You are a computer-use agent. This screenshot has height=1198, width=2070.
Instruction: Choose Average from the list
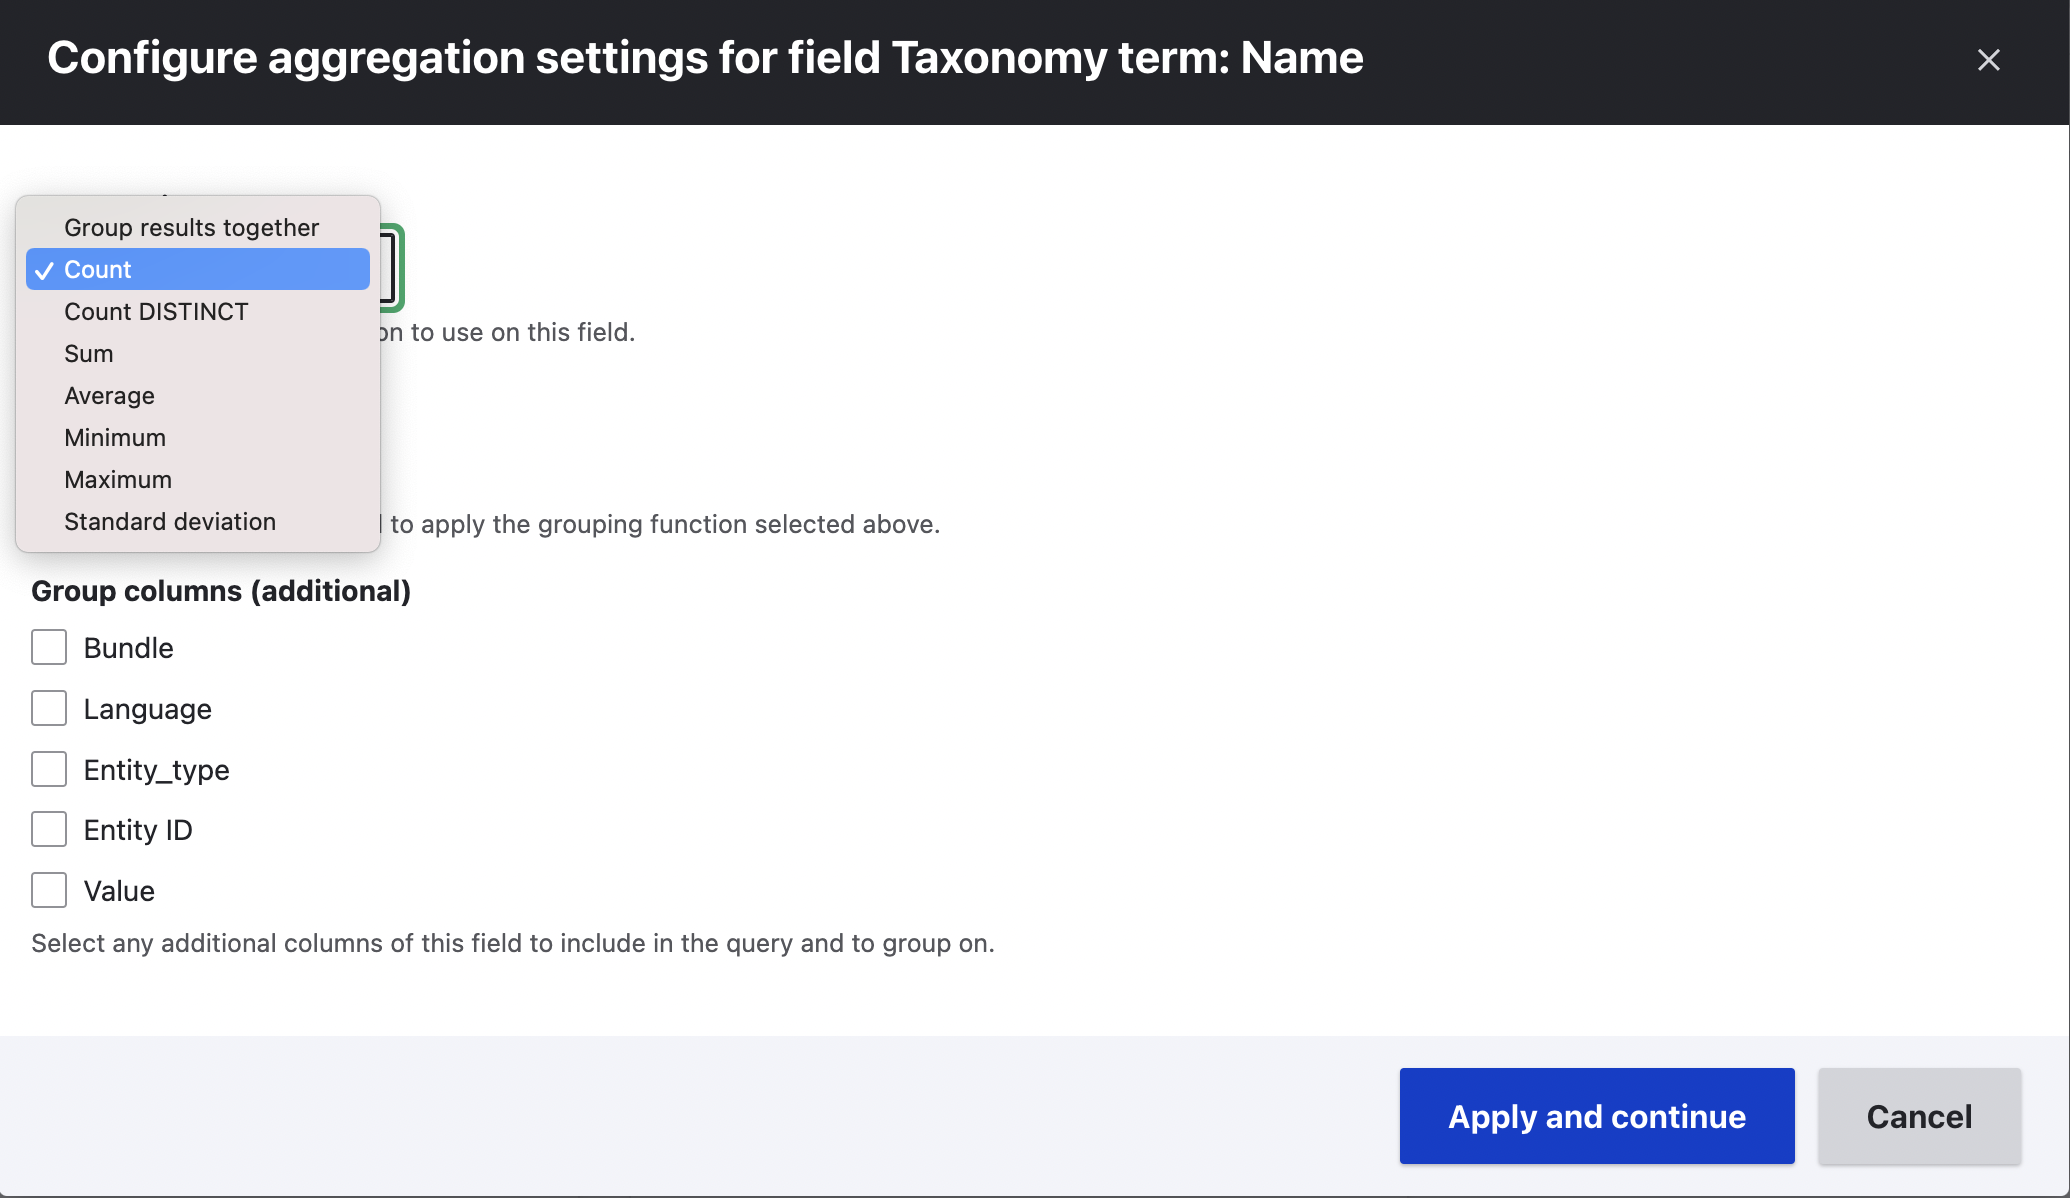pos(109,396)
